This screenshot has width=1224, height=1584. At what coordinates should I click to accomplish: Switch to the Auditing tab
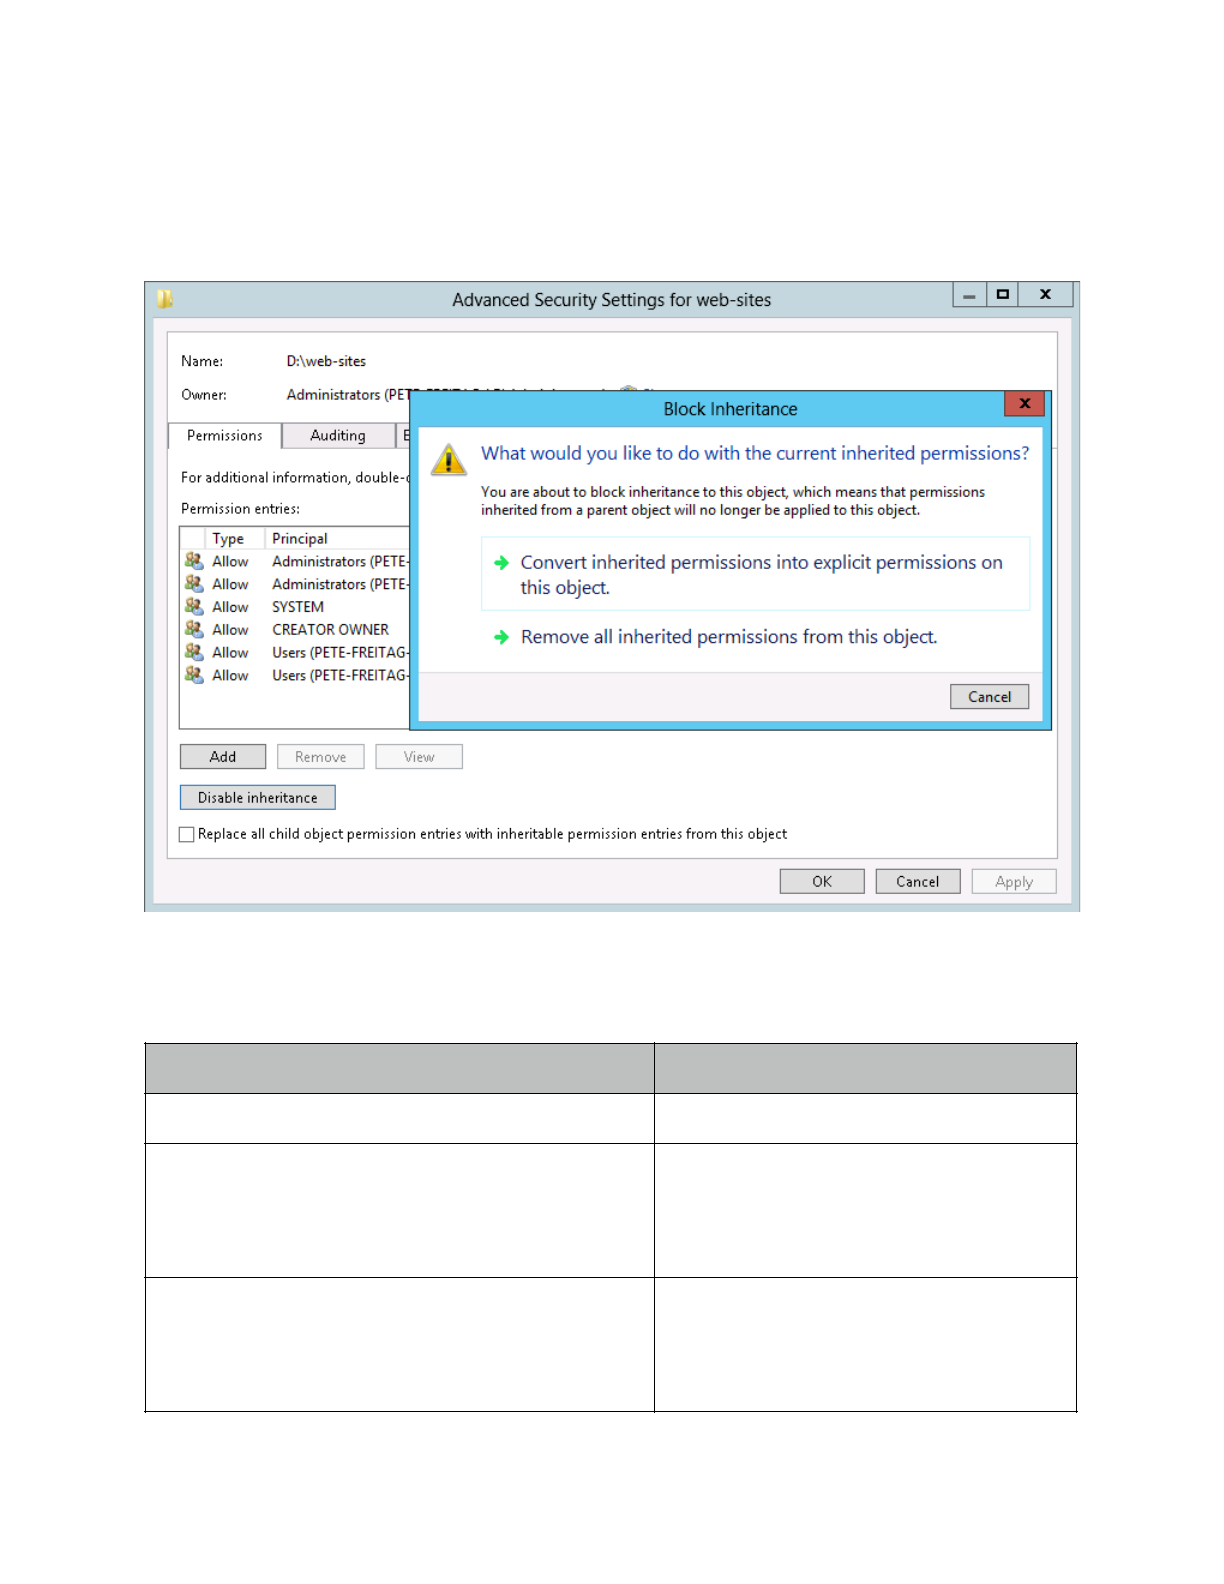point(338,436)
